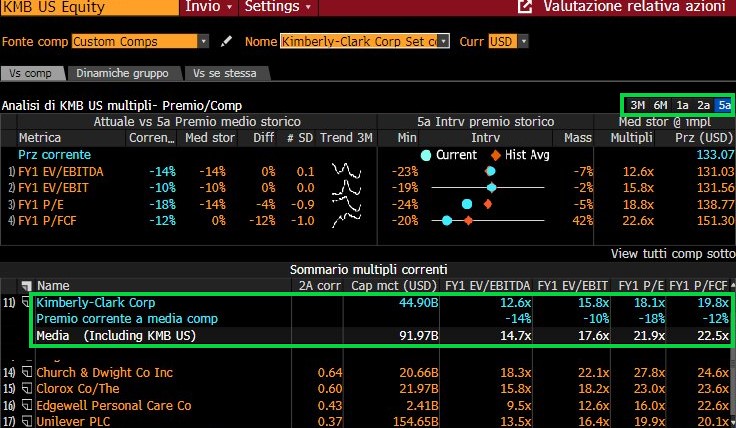Screen dimensions: 736x428
Task: Open the Settings menu
Action: [x=277, y=7]
